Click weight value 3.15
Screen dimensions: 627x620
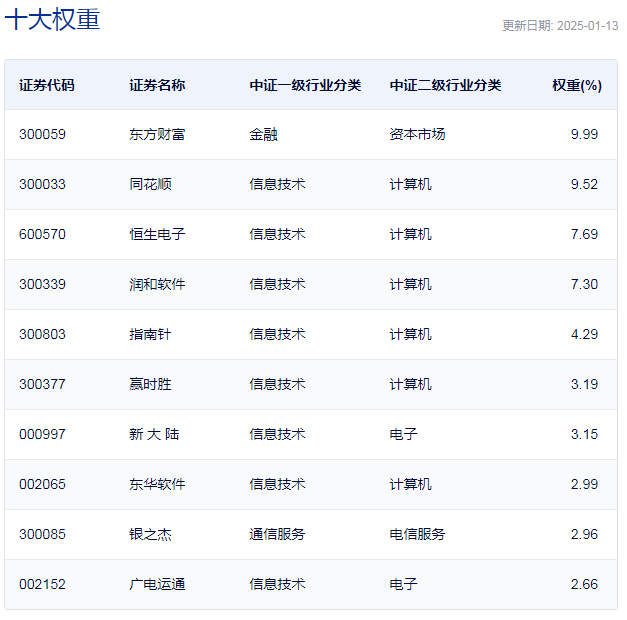coord(584,434)
